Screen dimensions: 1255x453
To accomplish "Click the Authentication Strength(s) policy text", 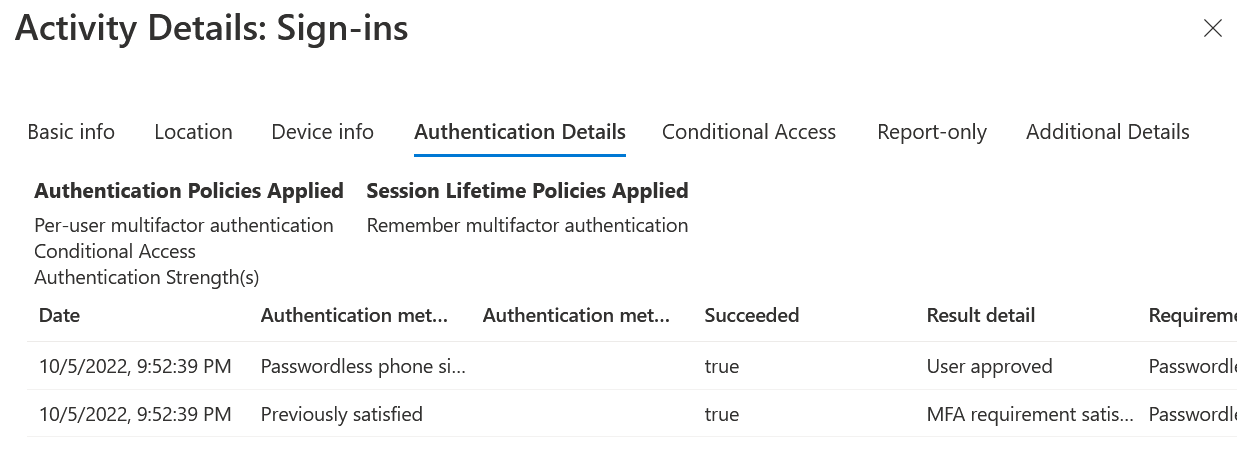I will click(x=146, y=277).
